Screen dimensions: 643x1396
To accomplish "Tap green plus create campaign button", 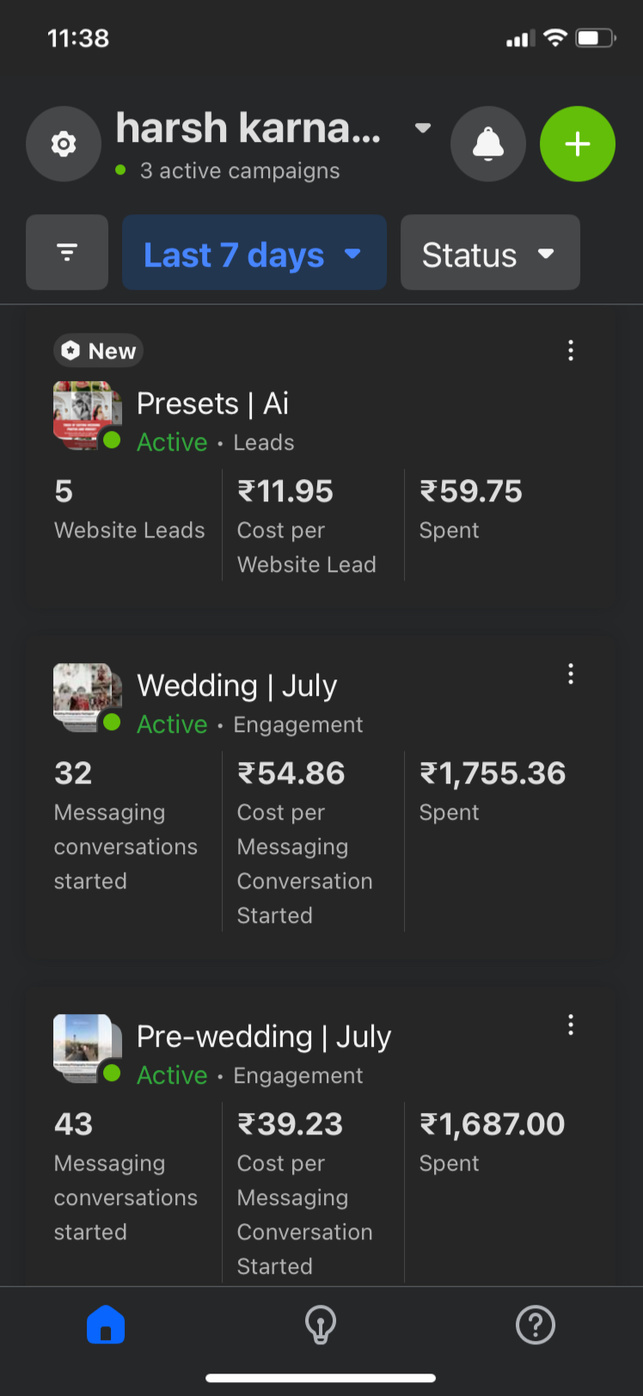I will 577,144.
